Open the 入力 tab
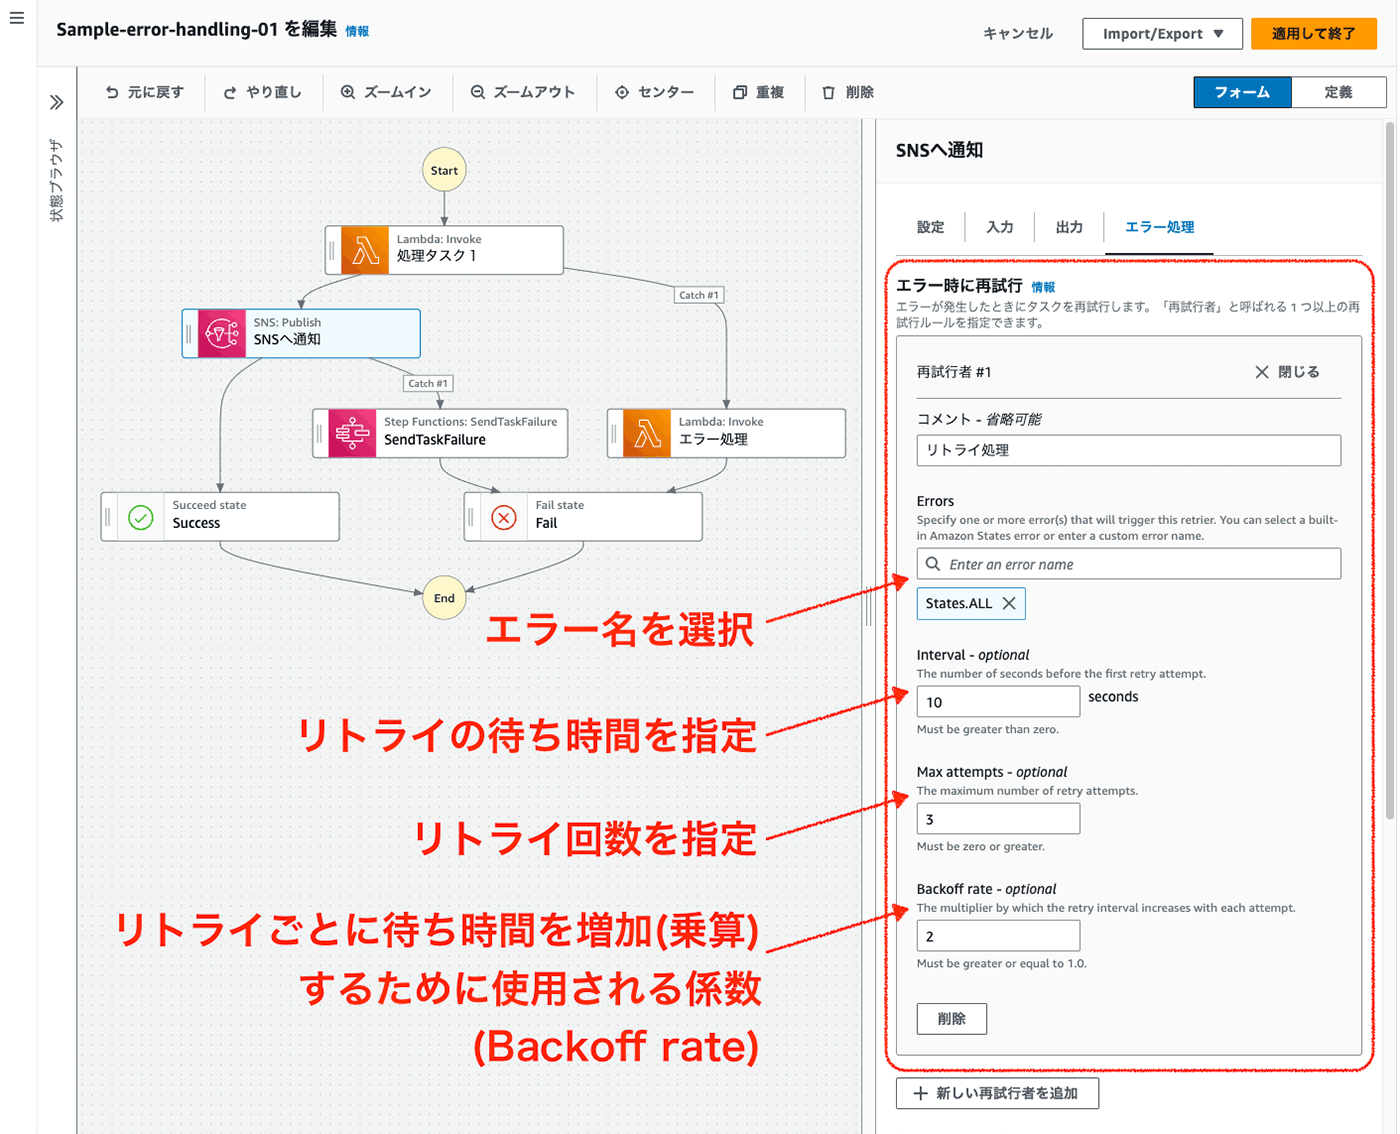Screen dimensions: 1400x1134 (1000, 227)
